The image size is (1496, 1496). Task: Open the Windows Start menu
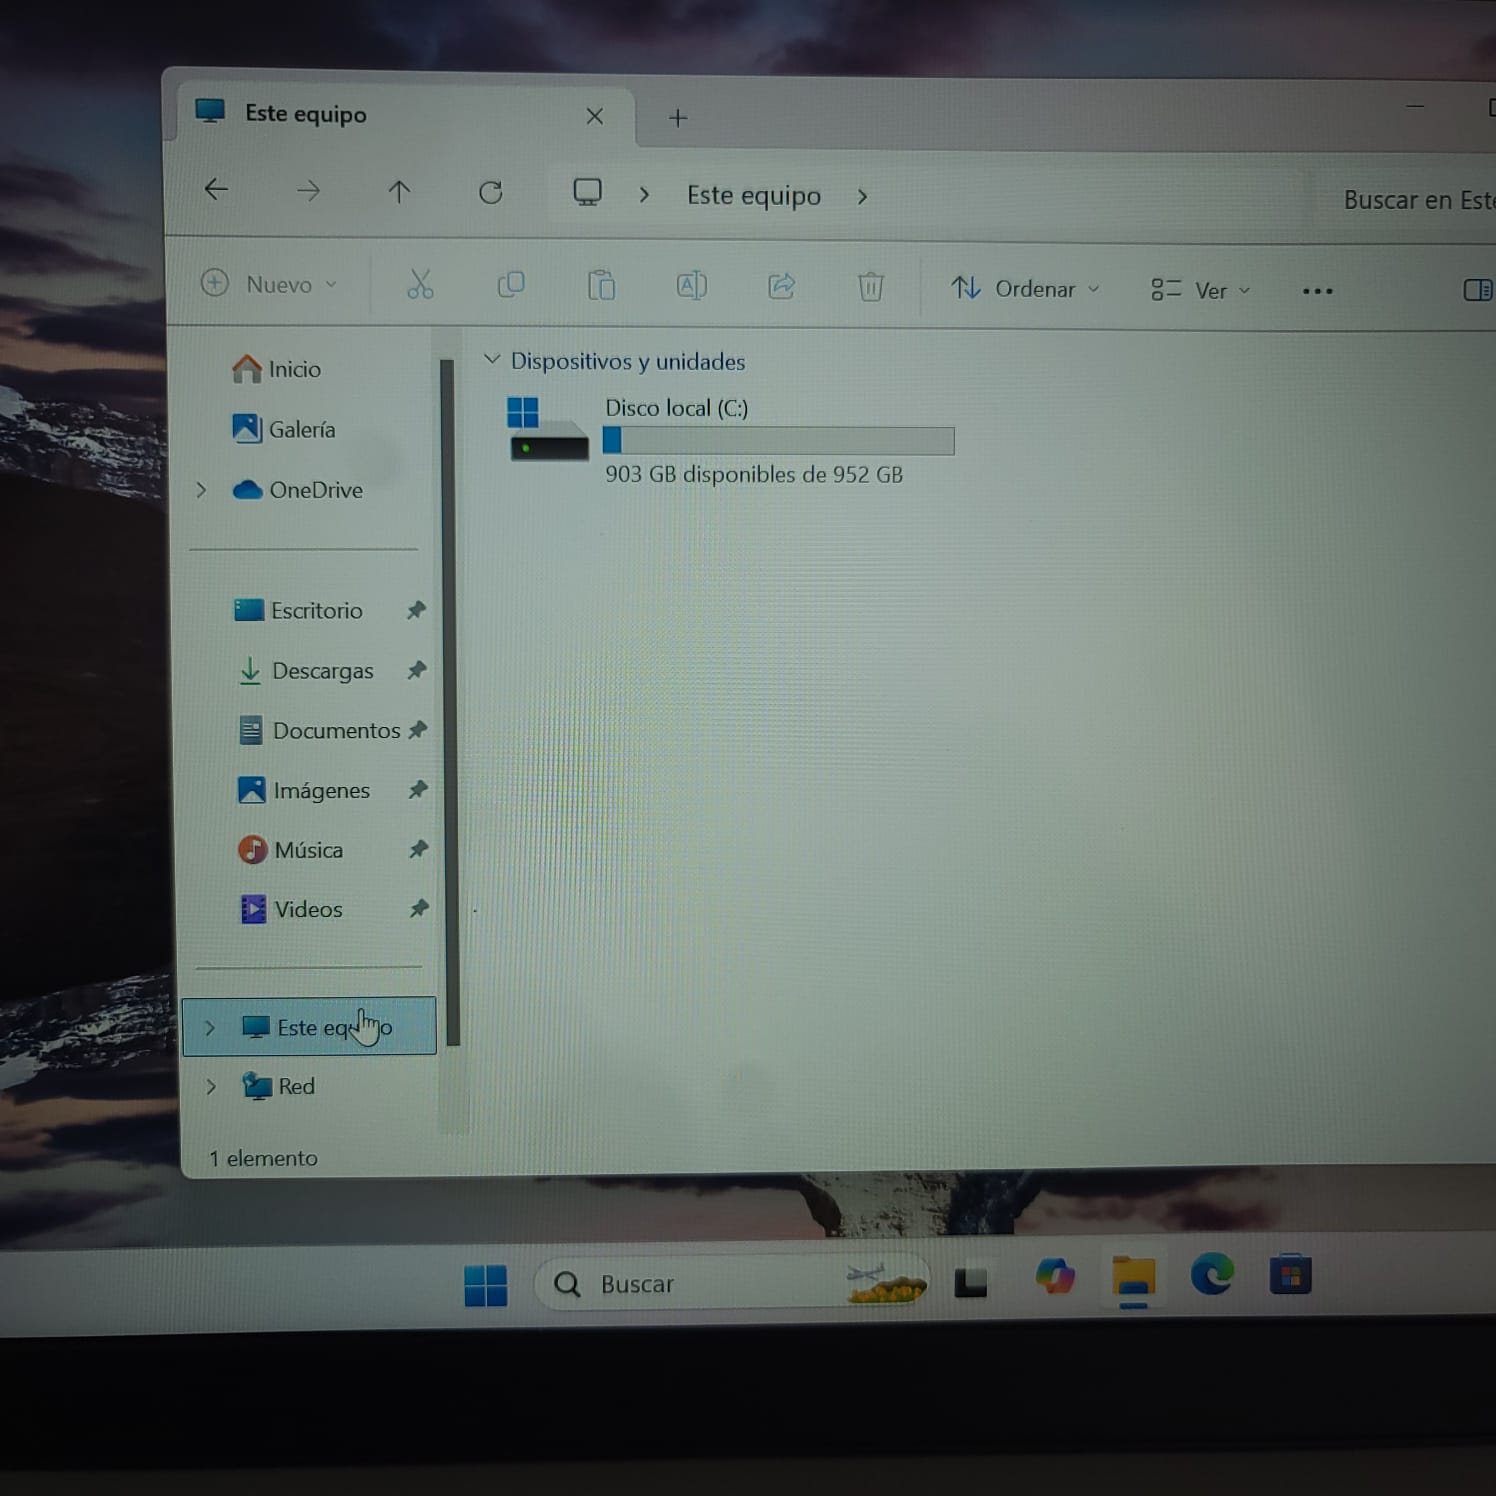tap(486, 1285)
